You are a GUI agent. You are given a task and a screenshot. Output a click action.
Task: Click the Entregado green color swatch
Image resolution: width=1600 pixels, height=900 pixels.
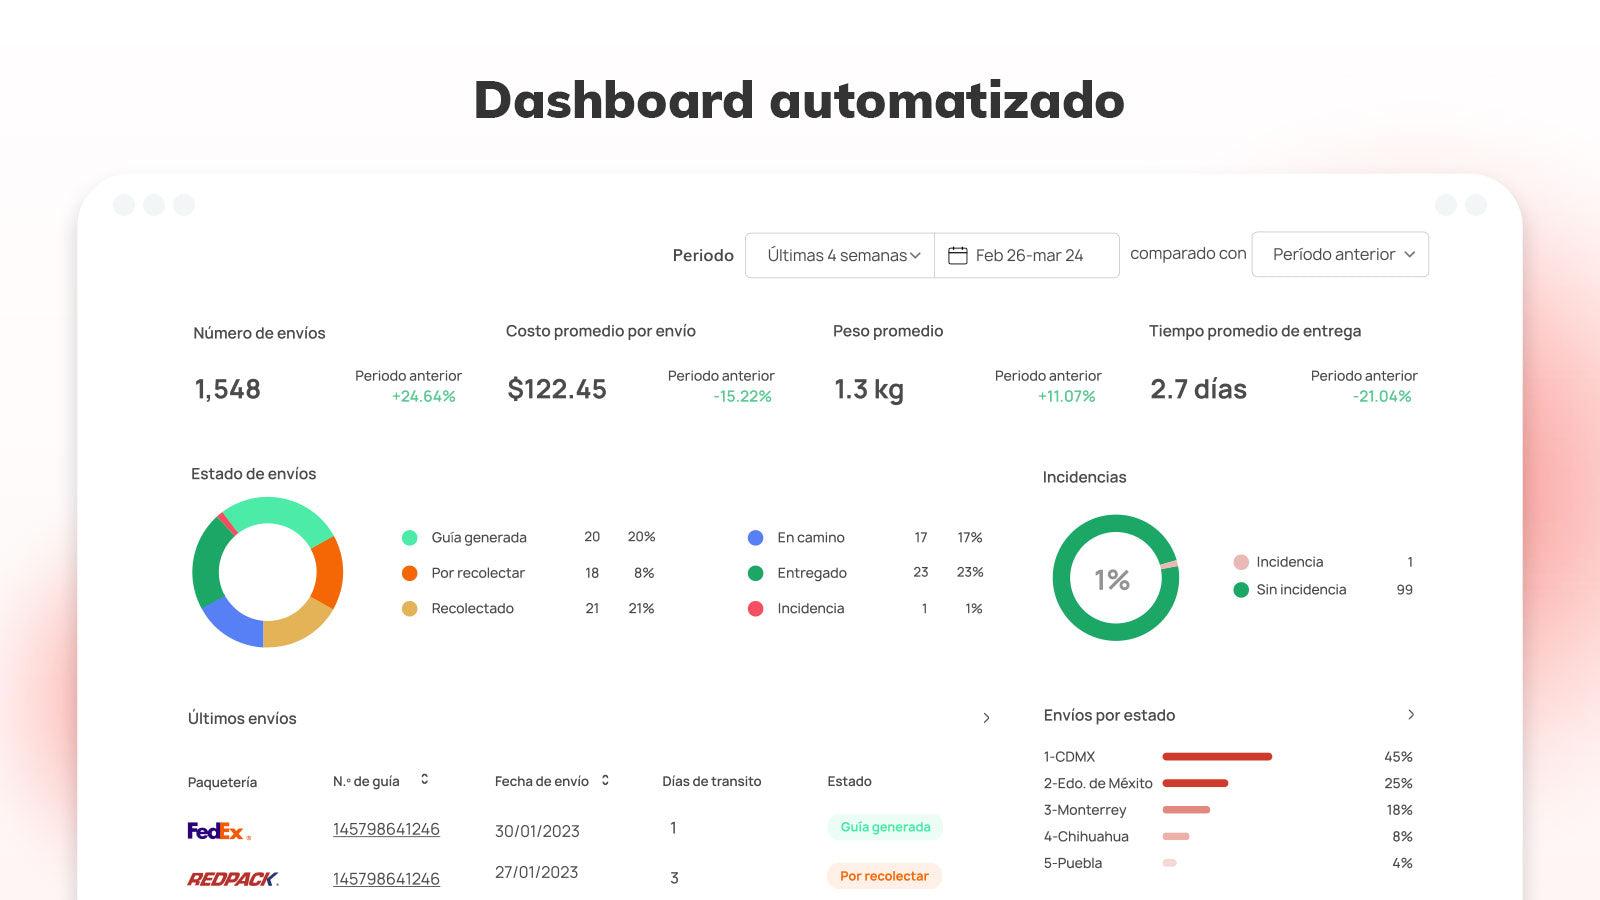click(755, 573)
